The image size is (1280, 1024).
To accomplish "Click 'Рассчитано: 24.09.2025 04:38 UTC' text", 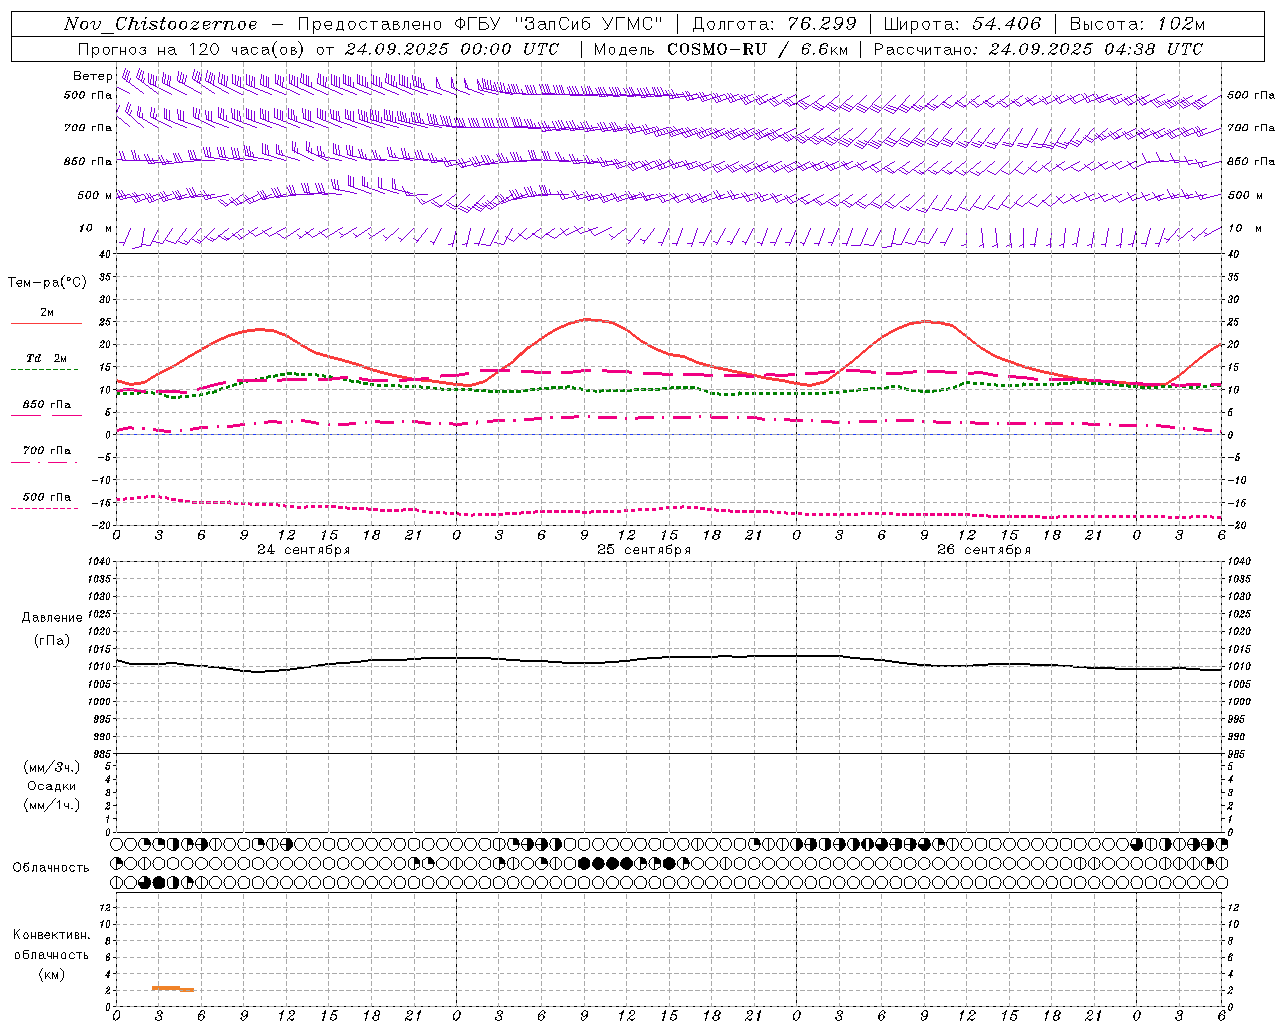I will 1038,49.
